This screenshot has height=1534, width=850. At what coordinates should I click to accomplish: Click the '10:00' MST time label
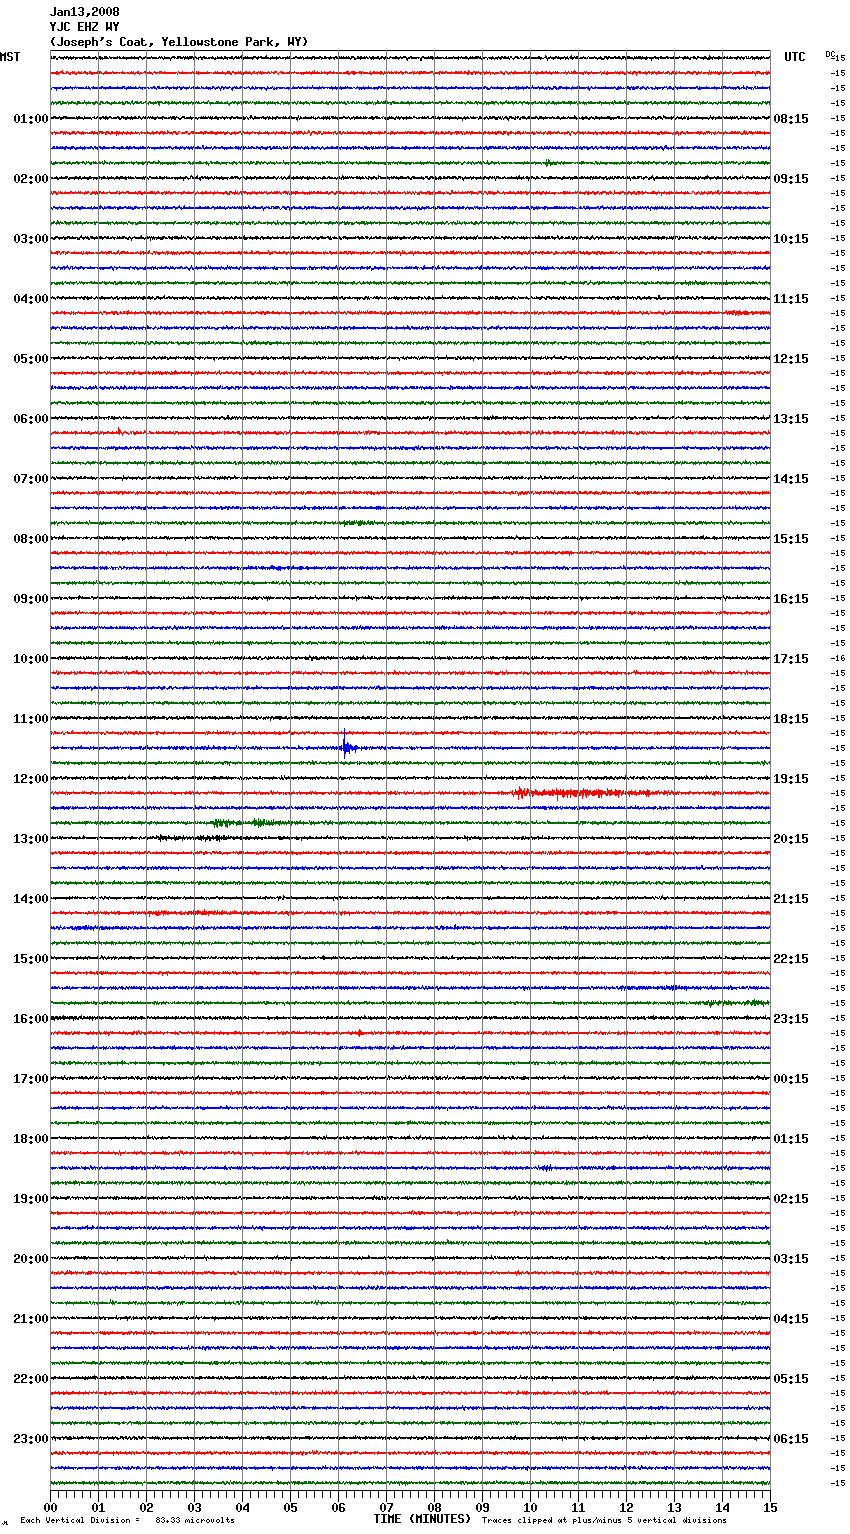click(x=31, y=659)
